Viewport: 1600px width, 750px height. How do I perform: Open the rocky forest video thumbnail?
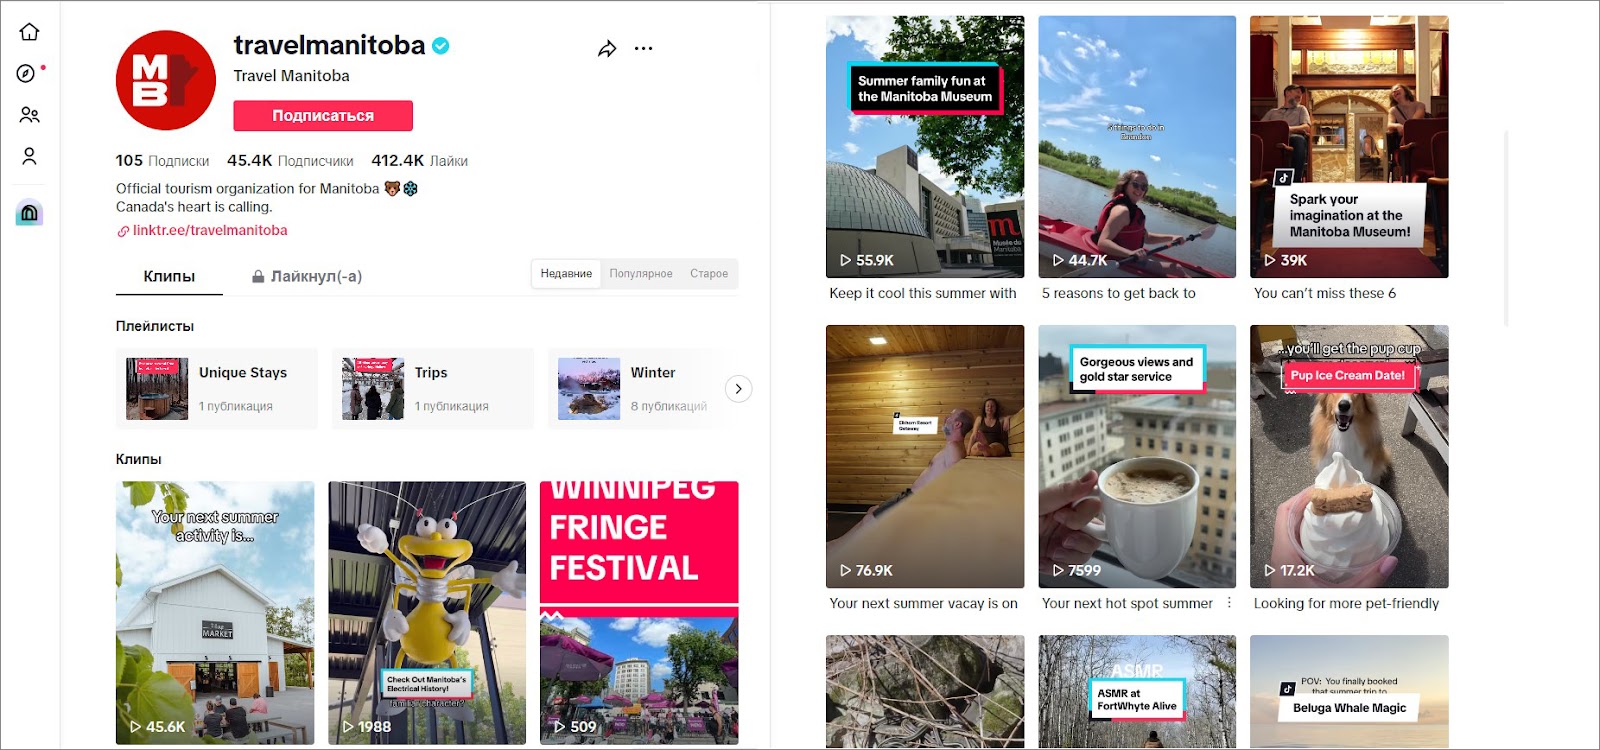click(x=925, y=692)
